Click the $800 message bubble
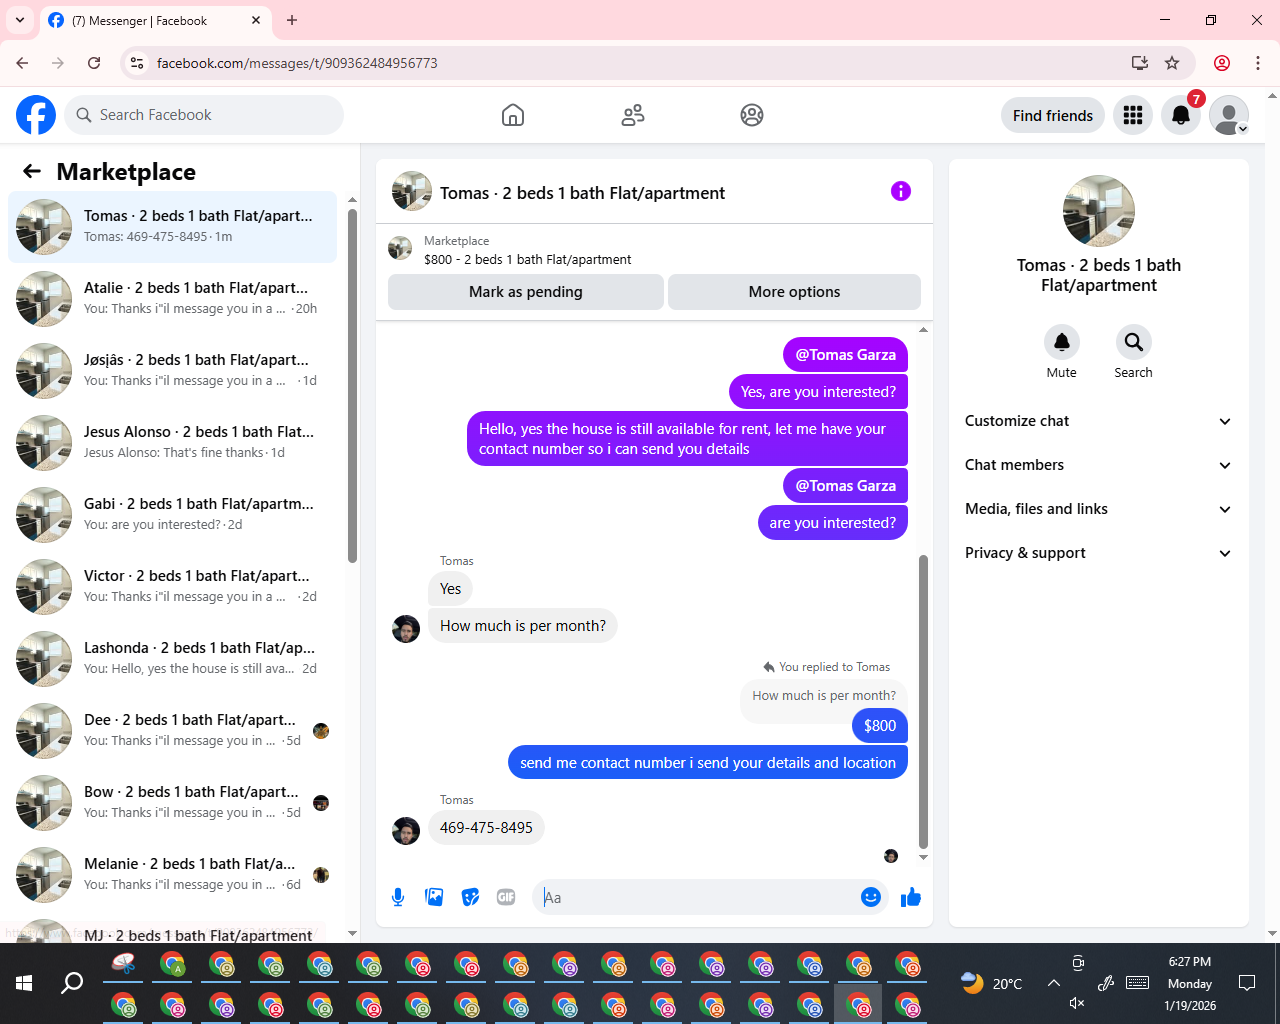 click(x=880, y=726)
